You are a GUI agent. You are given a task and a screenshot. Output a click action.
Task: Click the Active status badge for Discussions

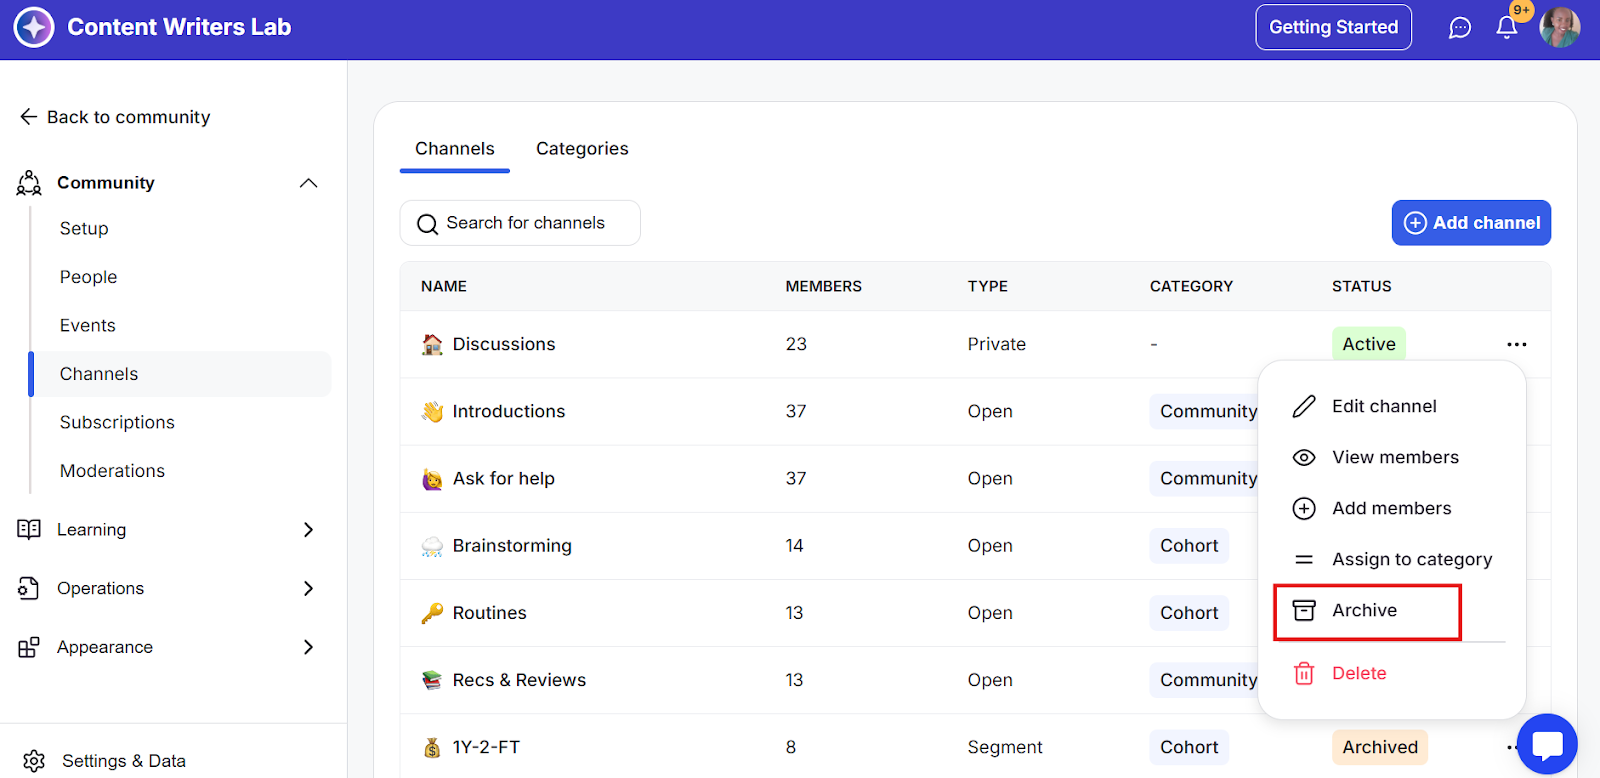[1368, 344]
